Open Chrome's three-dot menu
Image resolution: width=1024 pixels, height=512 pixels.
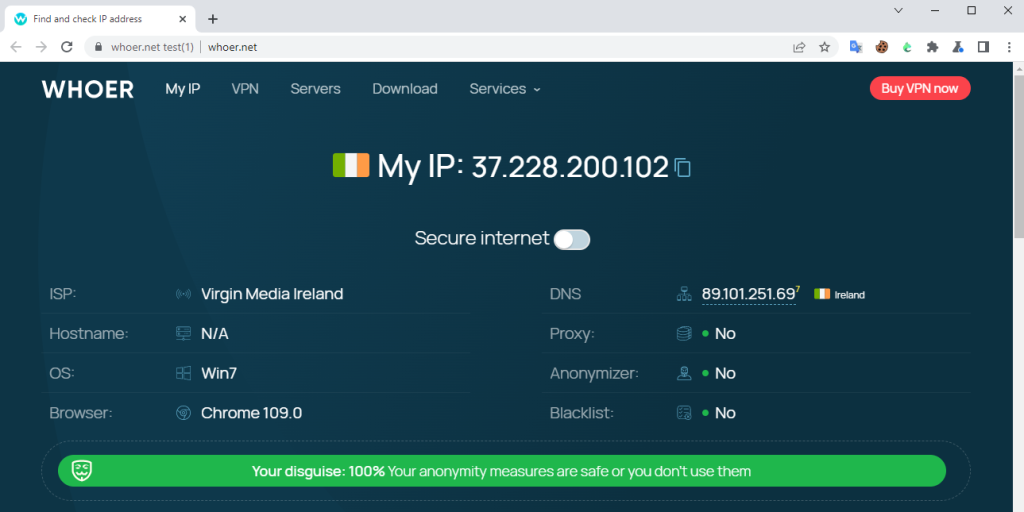(1009, 47)
